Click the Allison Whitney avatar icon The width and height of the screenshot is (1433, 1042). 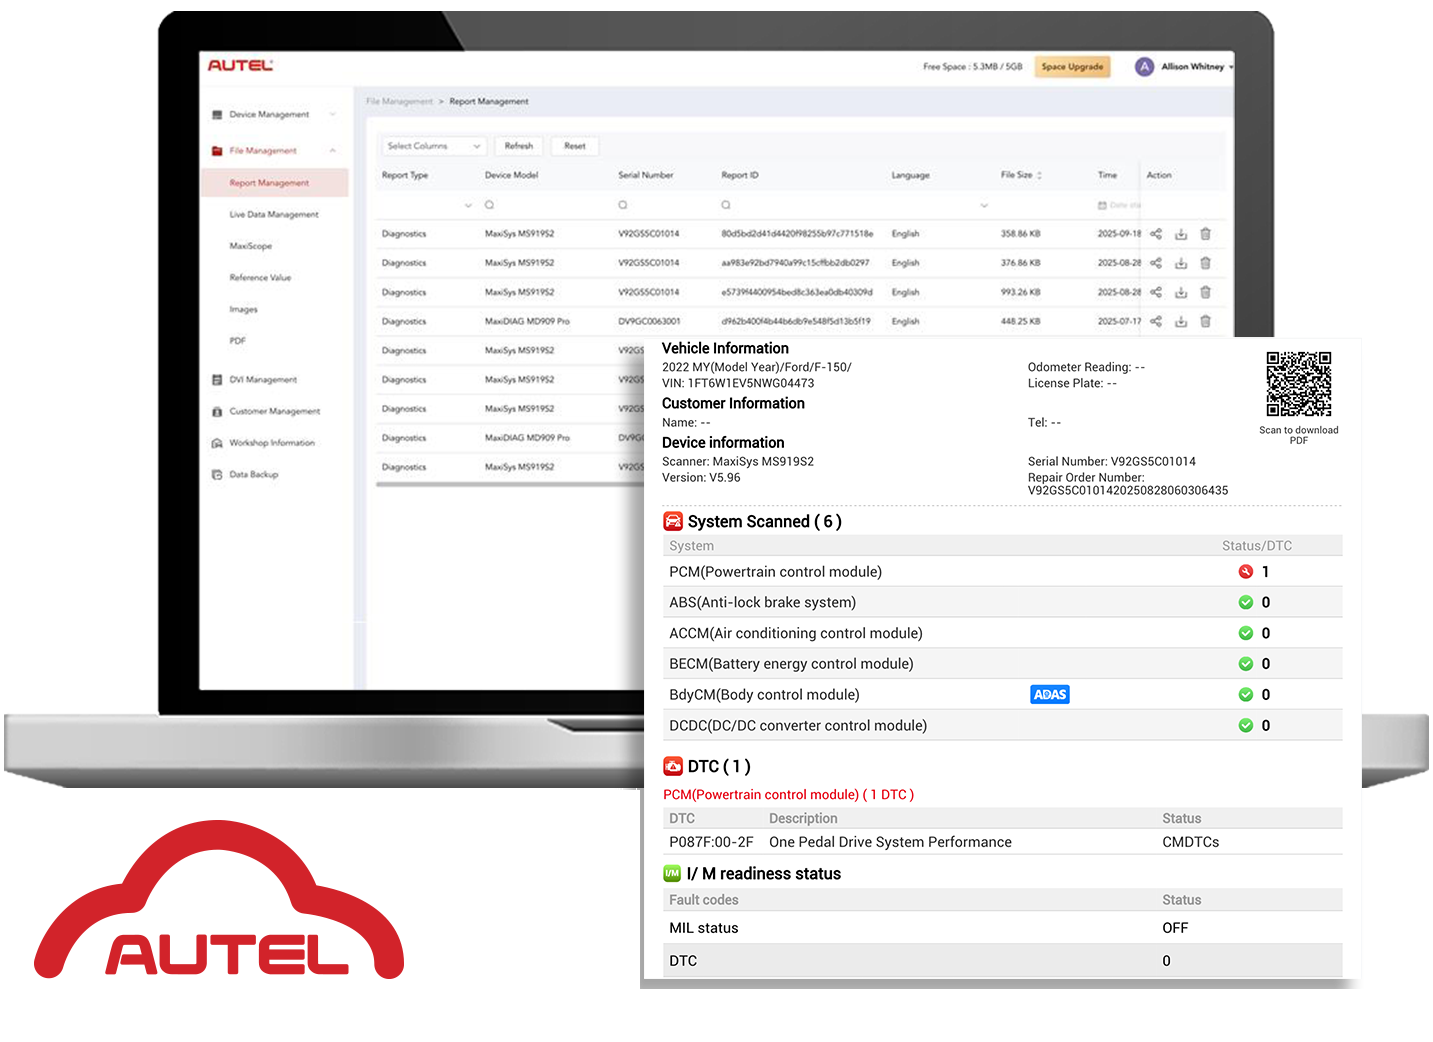tap(1144, 67)
